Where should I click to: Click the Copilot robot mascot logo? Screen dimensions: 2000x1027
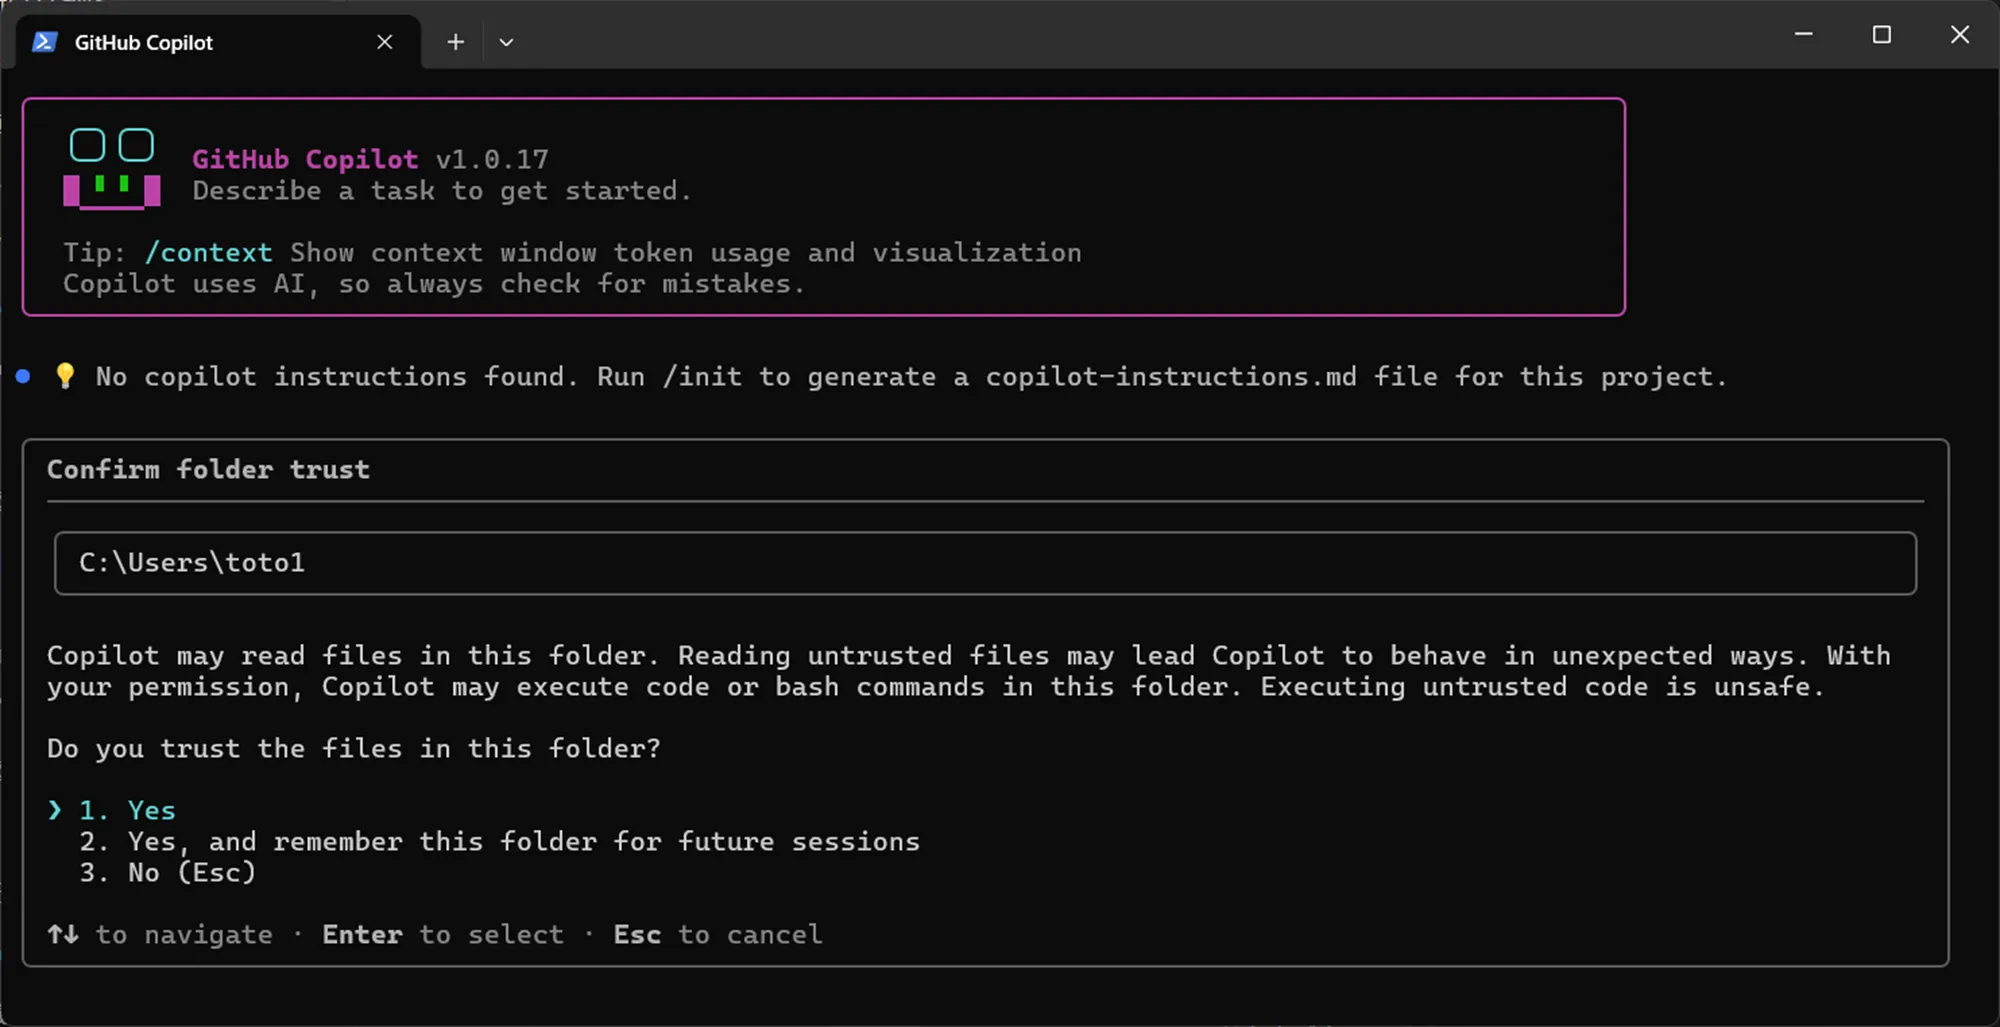click(112, 168)
